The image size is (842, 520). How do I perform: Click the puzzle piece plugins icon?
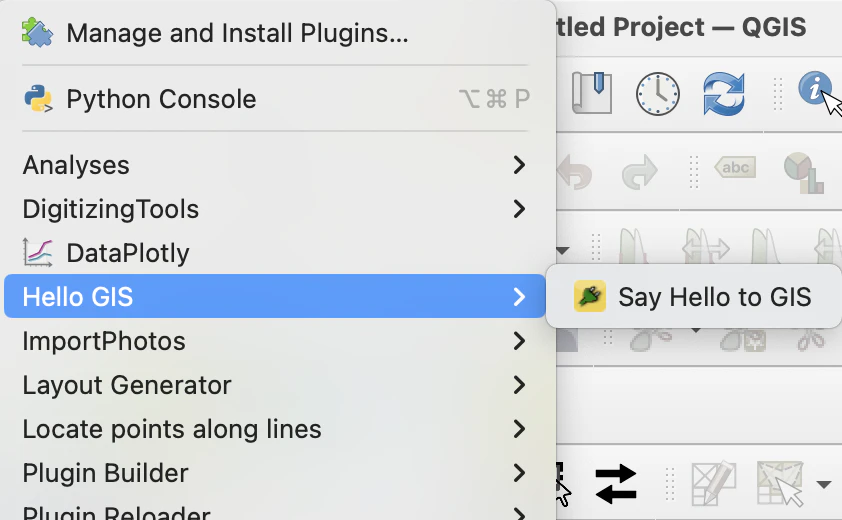click(x=37, y=33)
